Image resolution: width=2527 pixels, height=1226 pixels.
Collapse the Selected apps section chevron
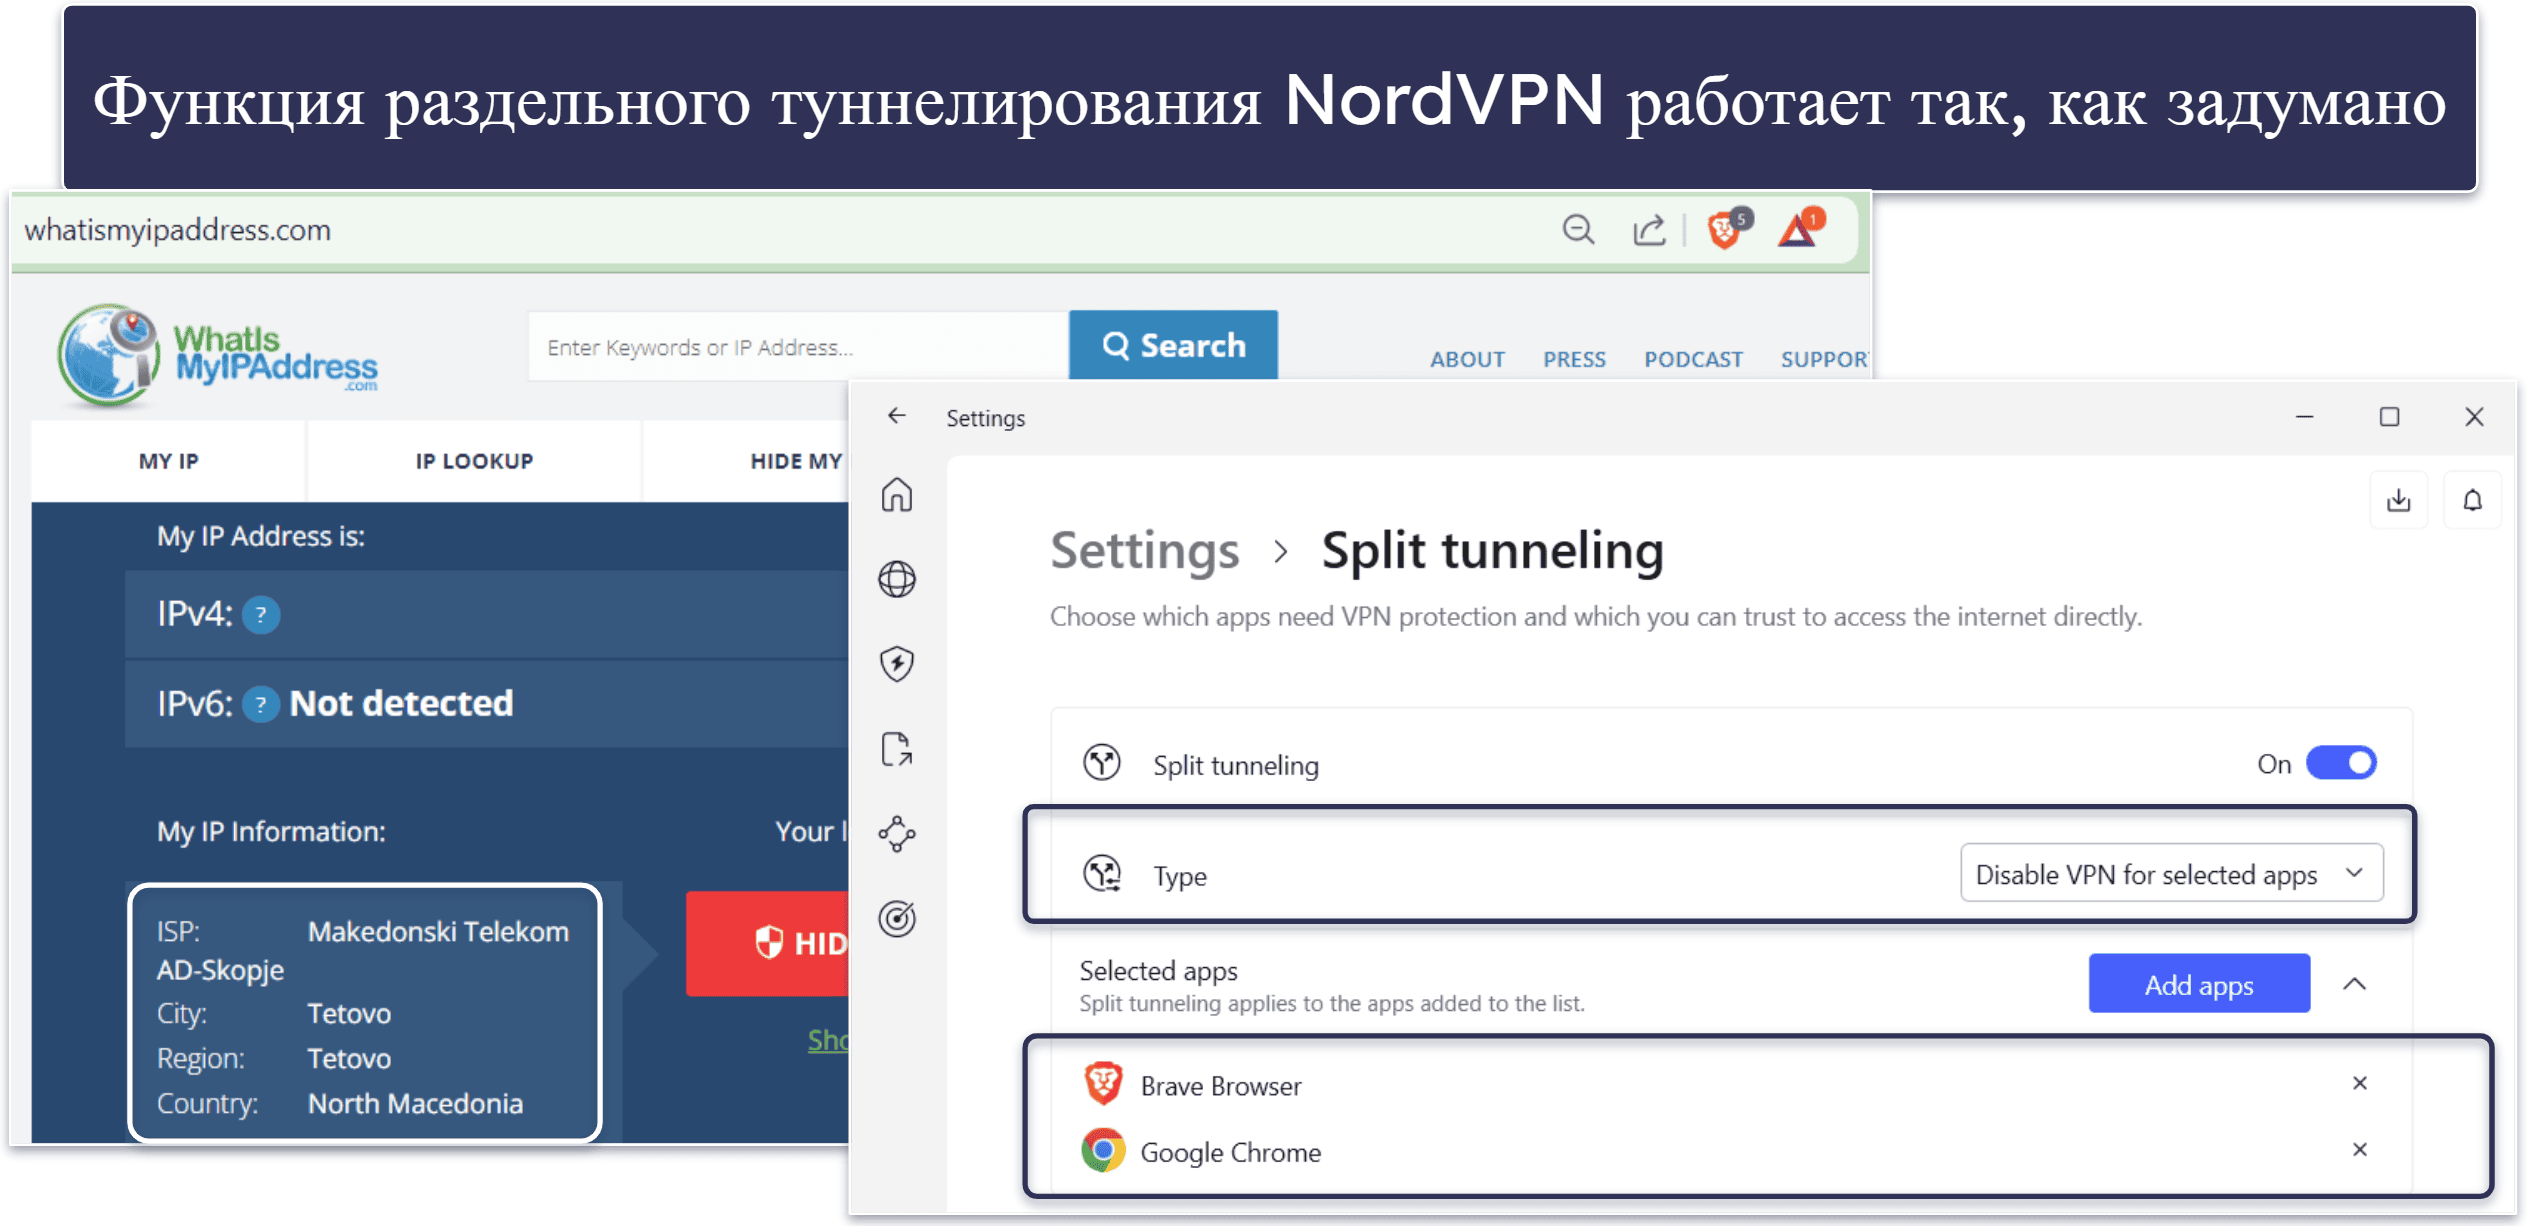(2355, 984)
